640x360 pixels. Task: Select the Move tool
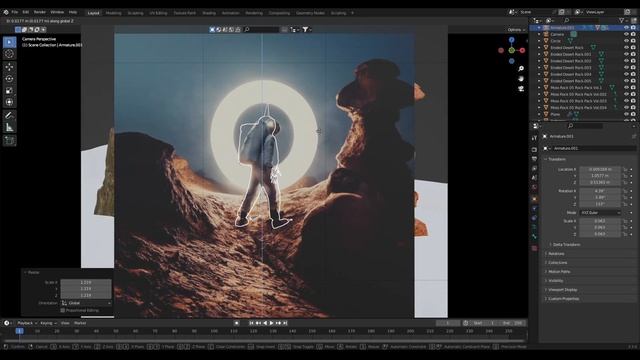9,67
